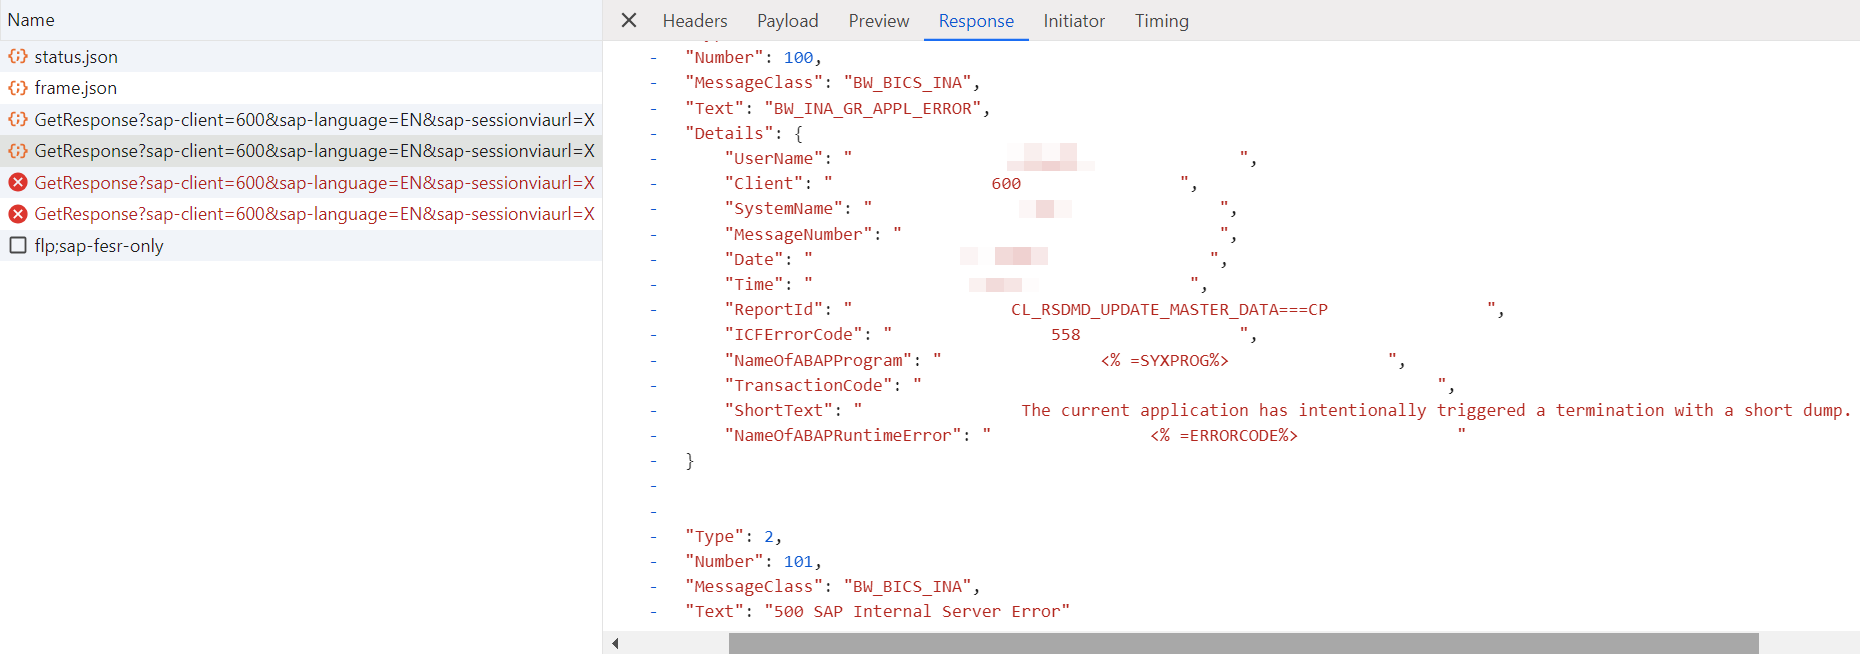The height and width of the screenshot is (654, 1860).
Task: Select the GetResponse request directly below frame.json
Action: pyautogui.click(x=301, y=120)
